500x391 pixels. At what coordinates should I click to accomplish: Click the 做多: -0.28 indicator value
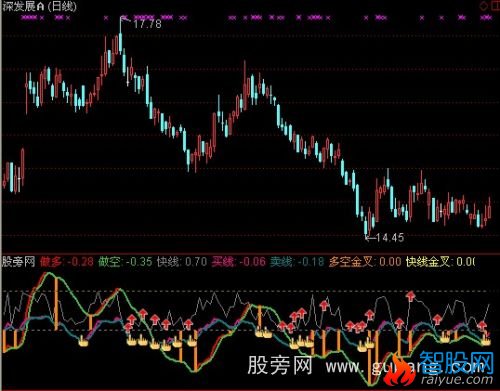67,262
